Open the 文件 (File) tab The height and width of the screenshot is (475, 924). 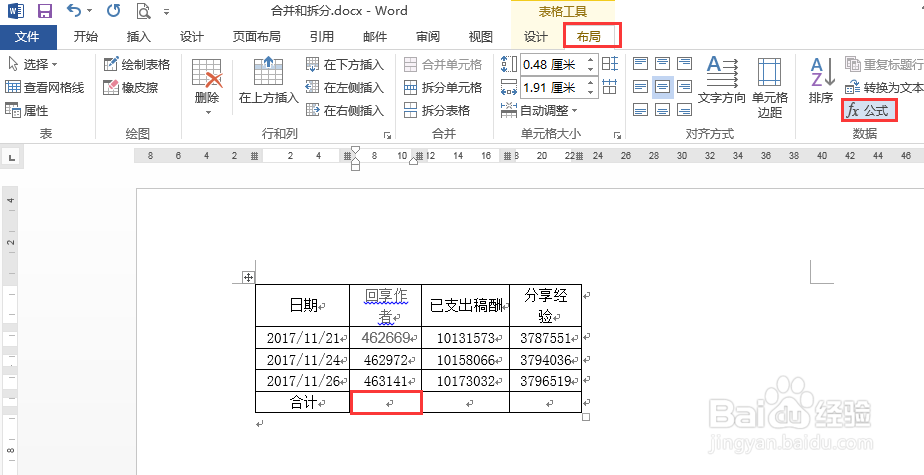tap(27, 37)
